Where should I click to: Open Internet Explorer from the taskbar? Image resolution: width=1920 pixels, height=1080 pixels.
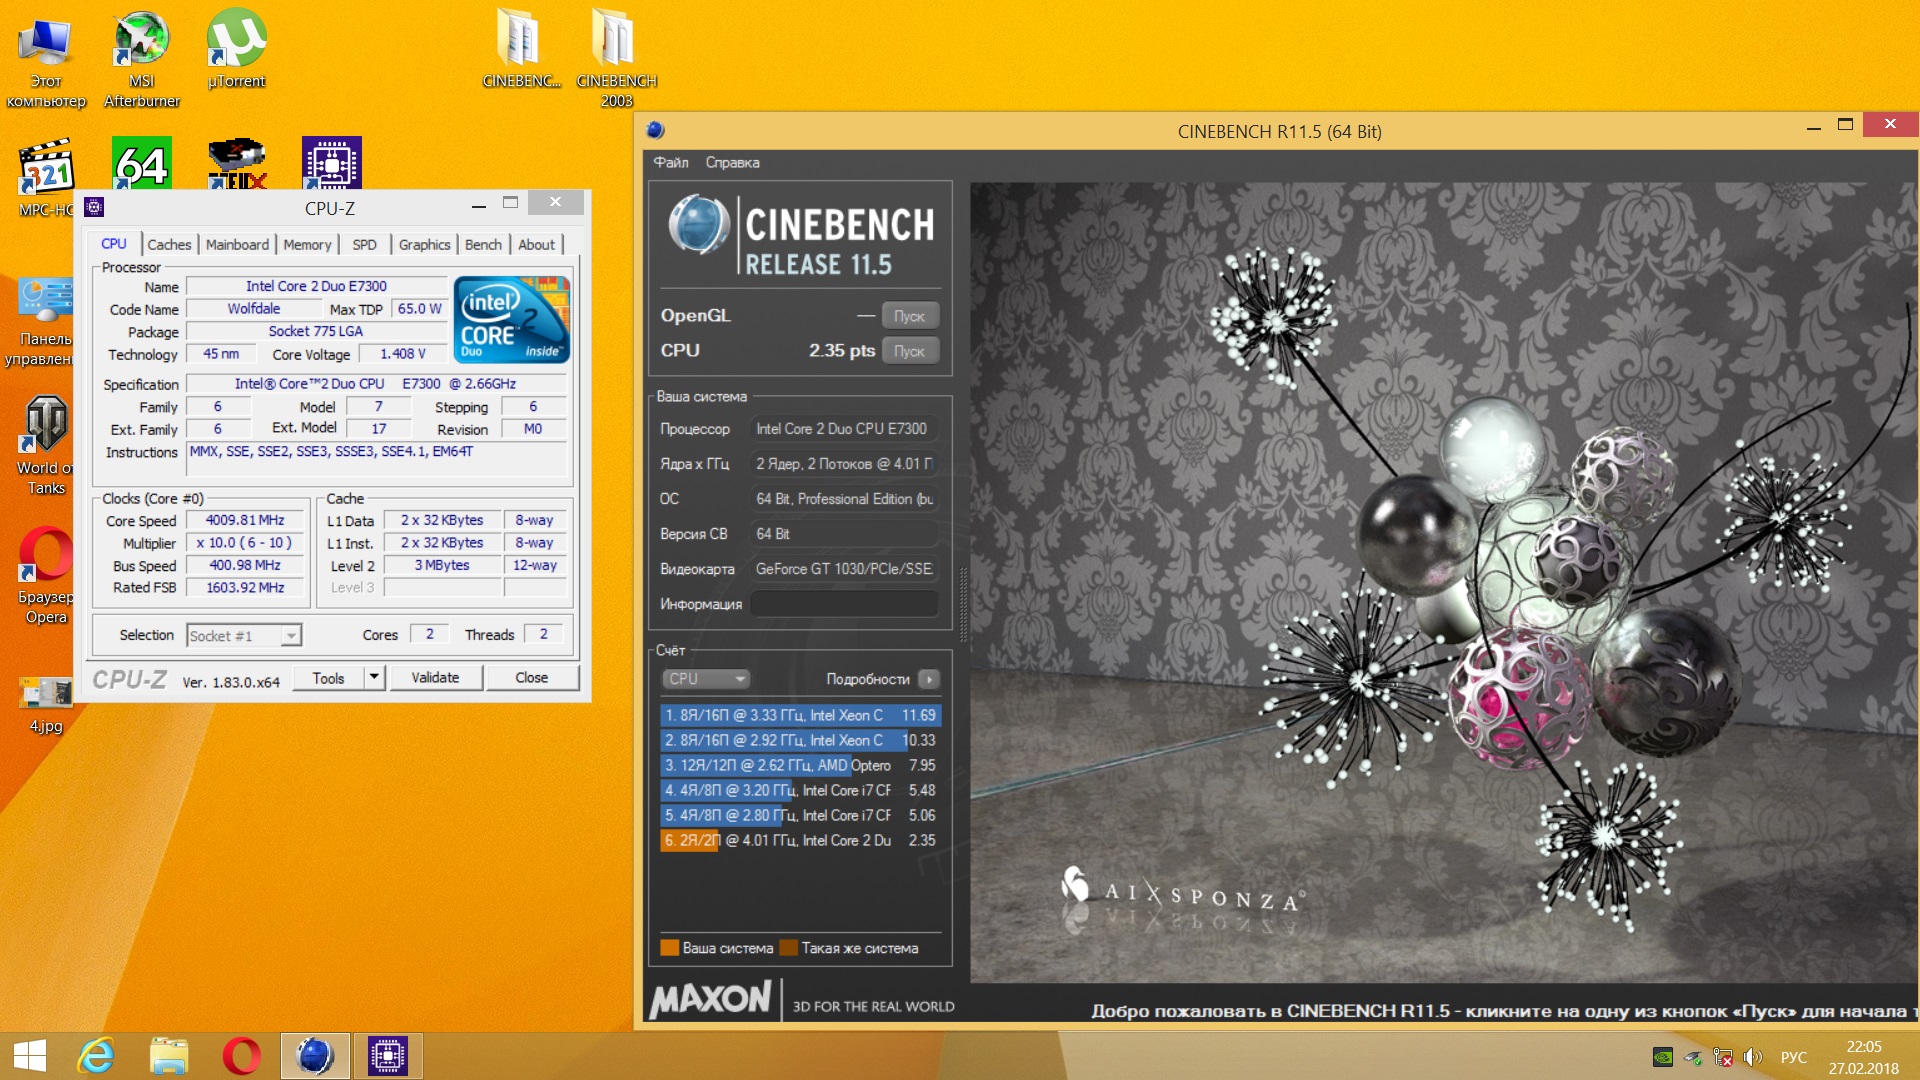coord(96,1056)
